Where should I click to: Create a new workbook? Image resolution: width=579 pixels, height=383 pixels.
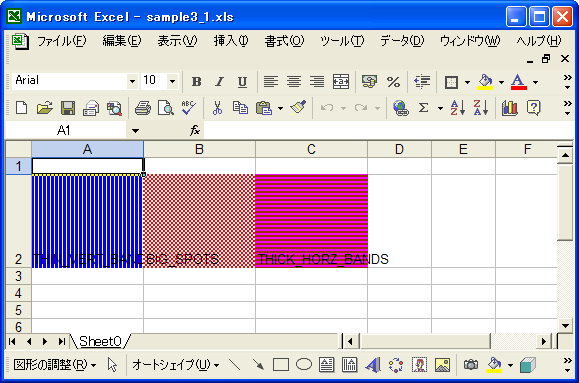(21, 108)
